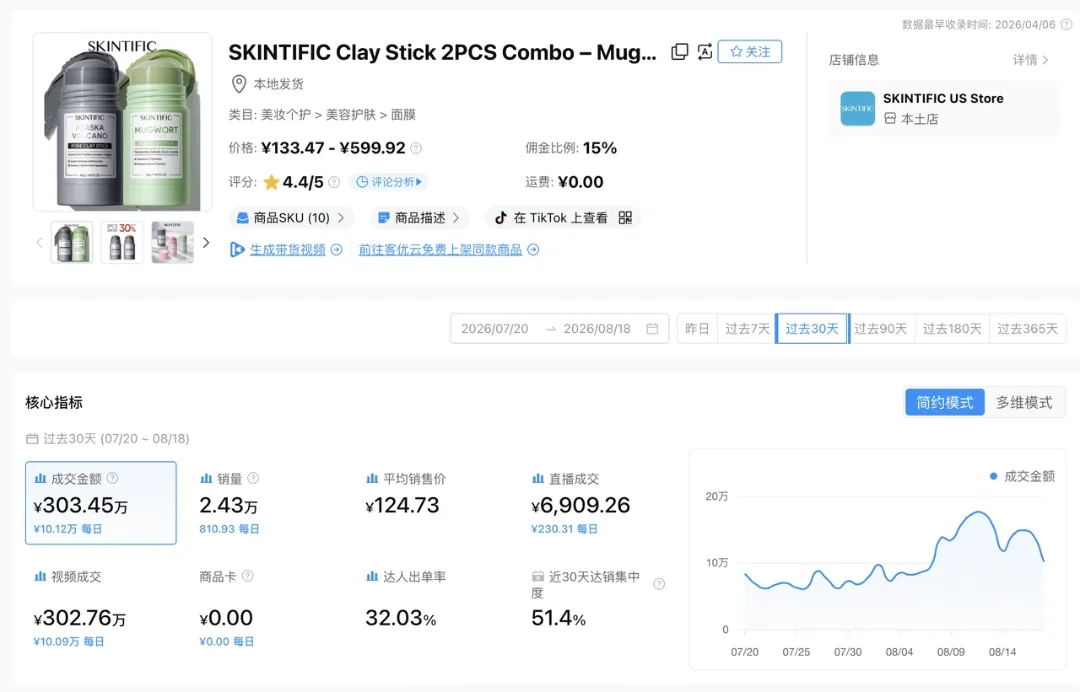Open the SKINTIFIC US Store card
This screenshot has width=1080, height=692.
(x=944, y=109)
